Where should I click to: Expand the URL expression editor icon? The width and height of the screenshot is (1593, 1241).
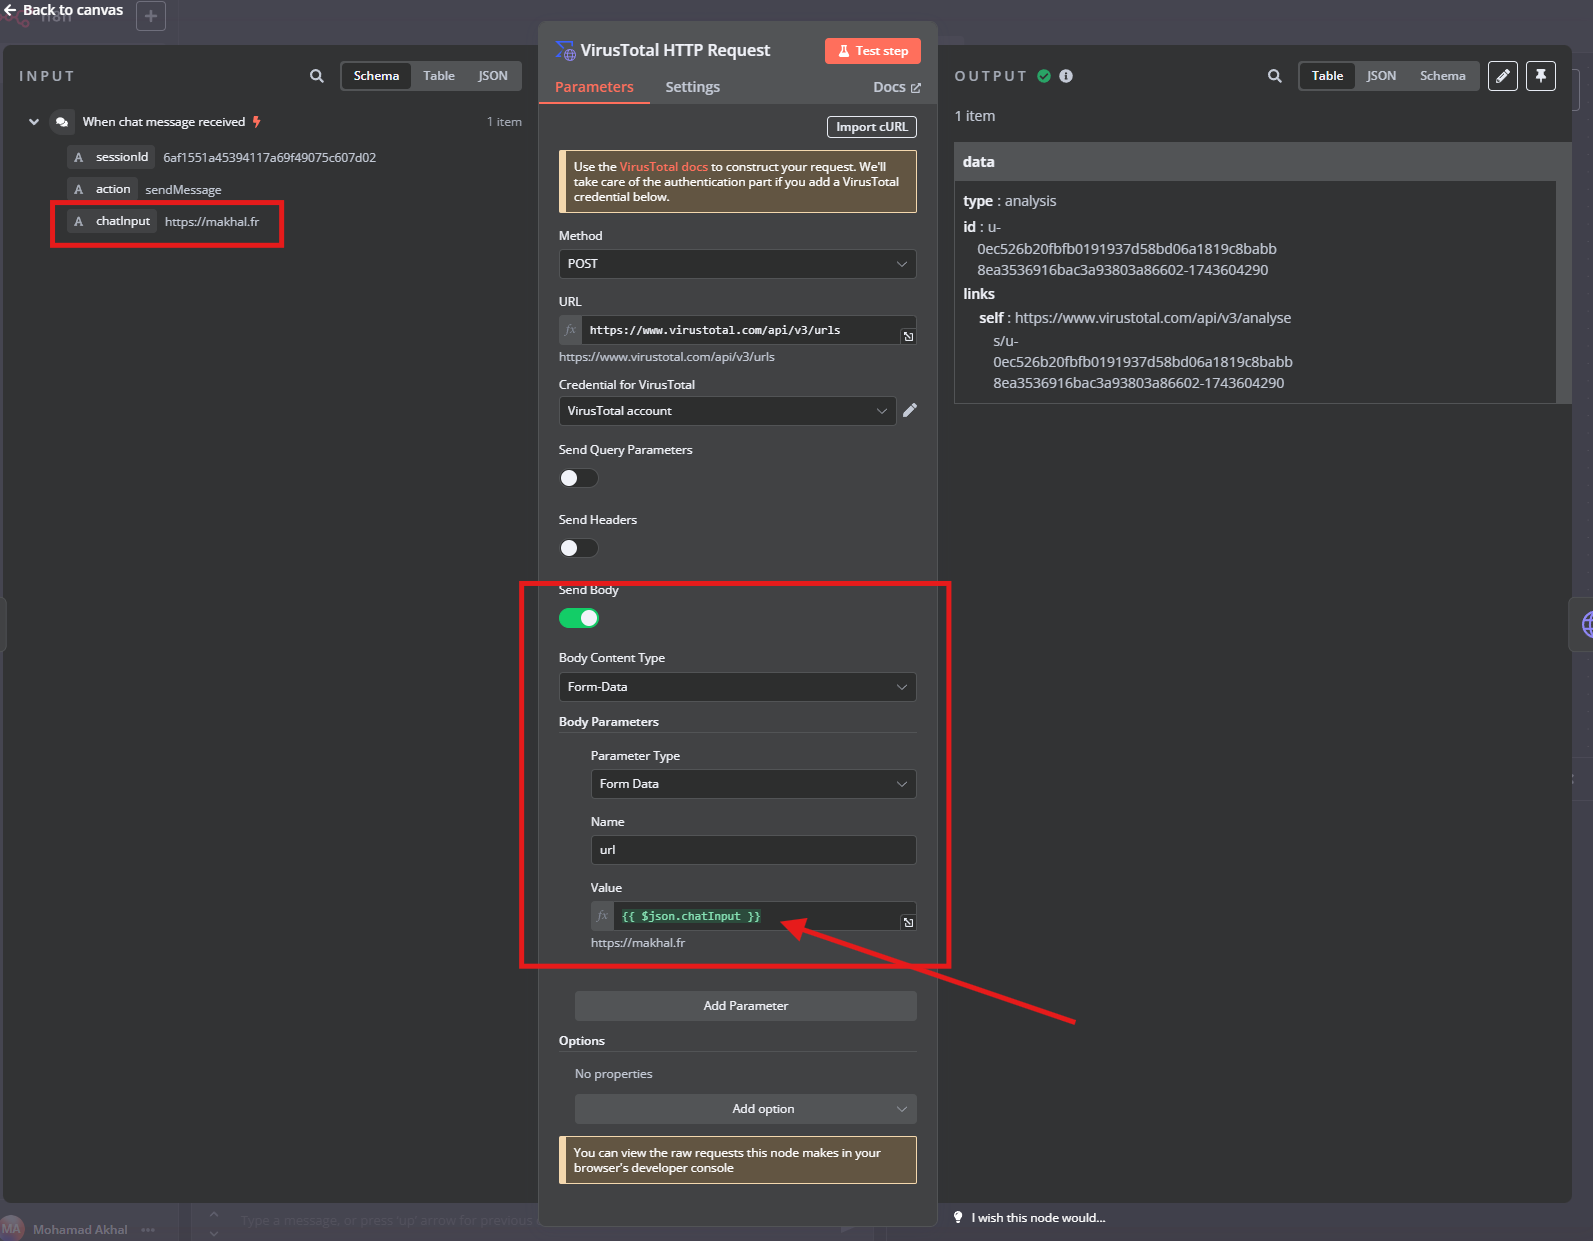908,337
